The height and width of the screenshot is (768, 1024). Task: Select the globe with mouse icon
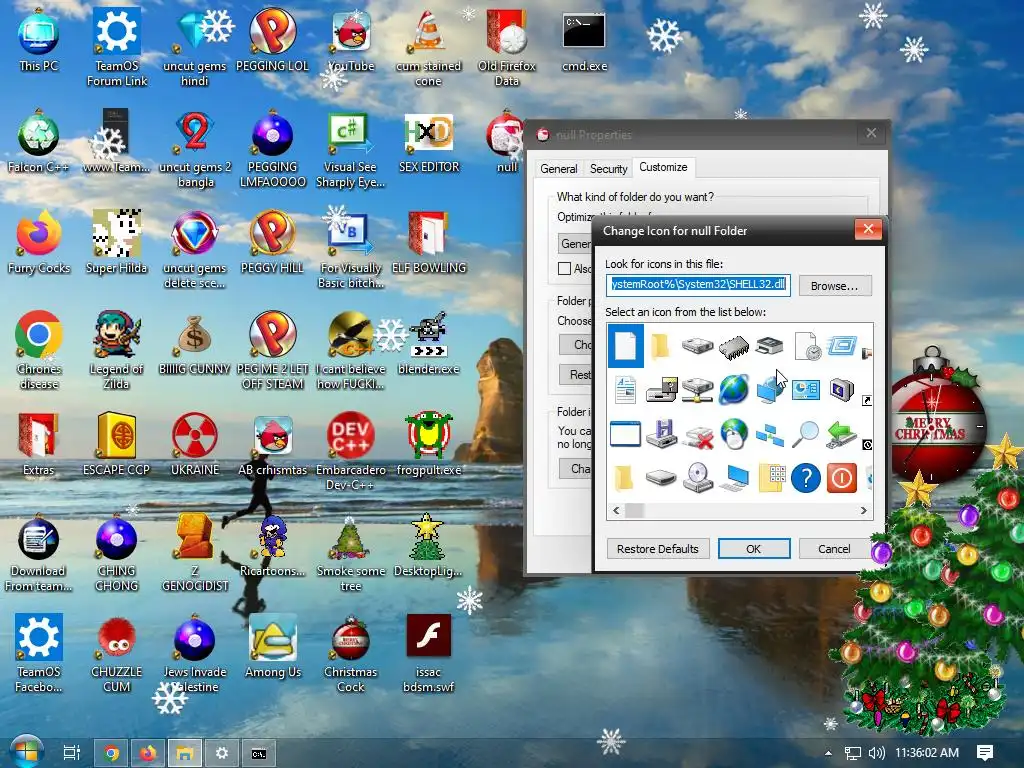click(734, 434)
